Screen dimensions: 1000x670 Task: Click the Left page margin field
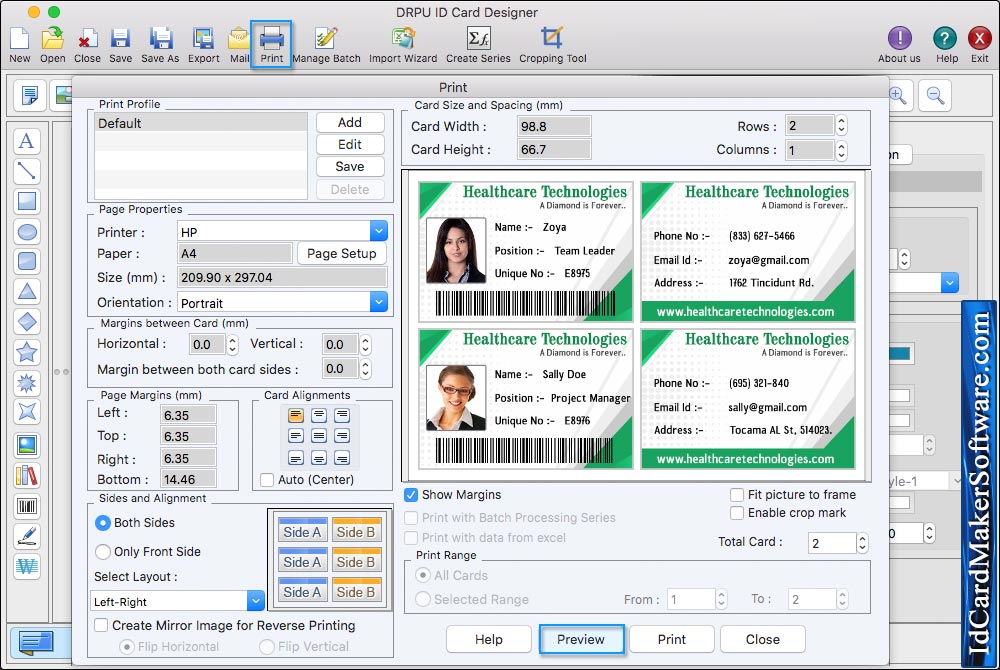[x=188, y=415]
